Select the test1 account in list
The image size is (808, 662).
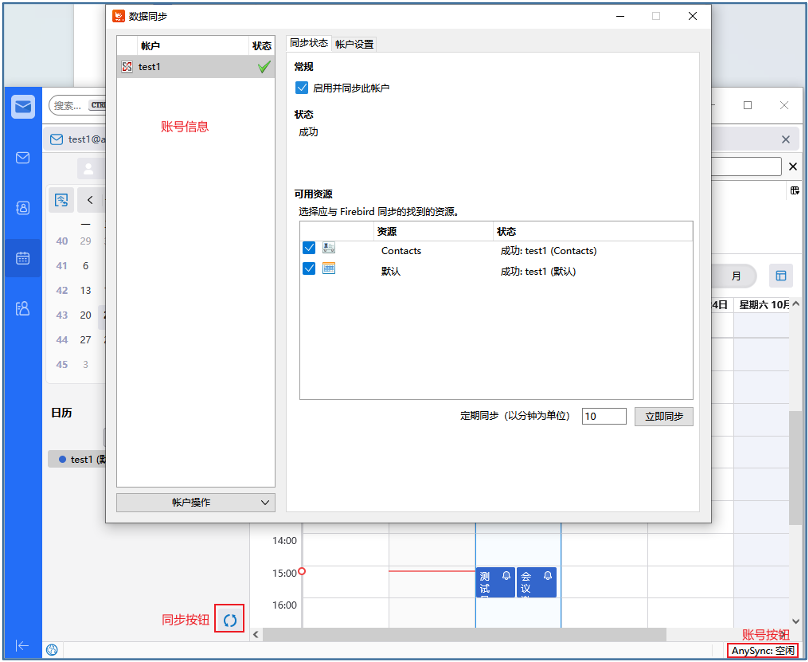(x=190, y=67)
